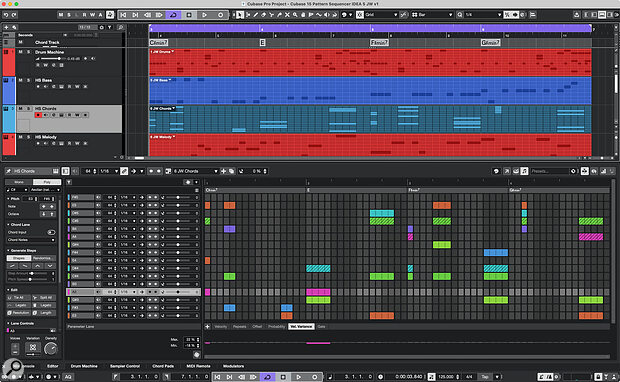Viewport: 620px width, 382px height.
Task: Select the Mute X tool
Action: tap(287, 15)
